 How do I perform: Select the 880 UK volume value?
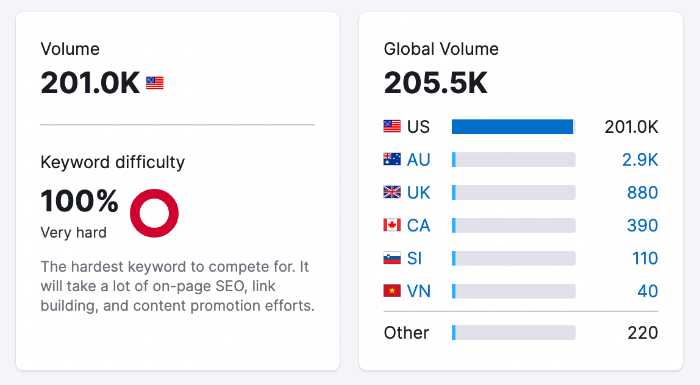[642, 192]
